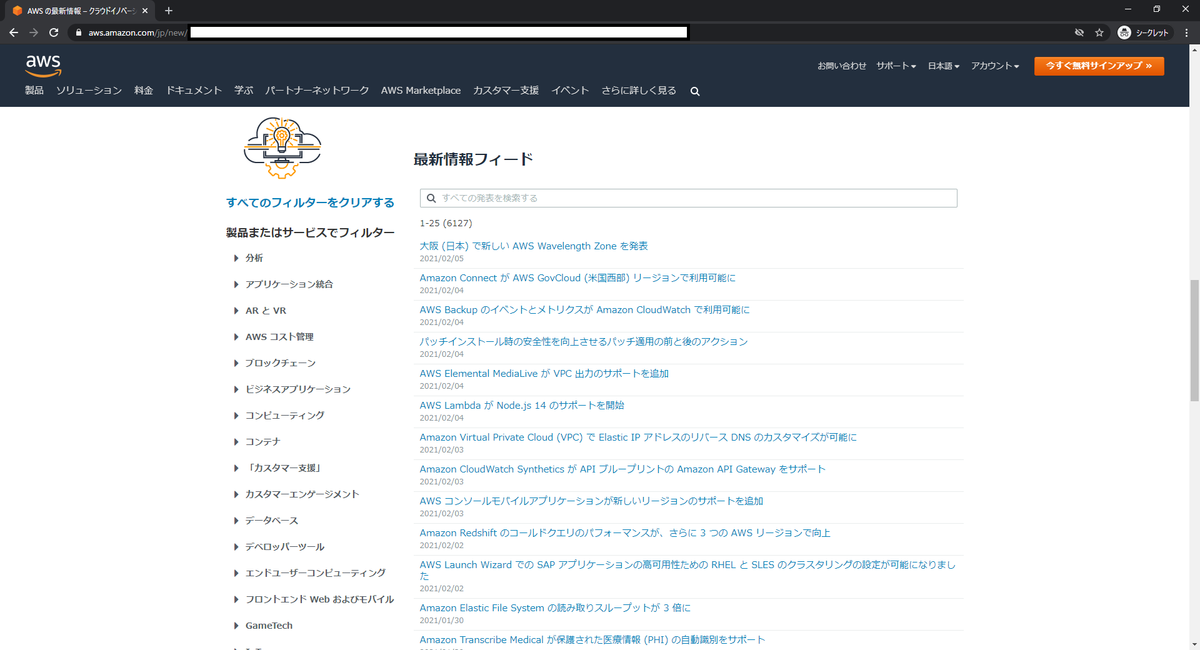
Task: Open the アカウント dropdown
Action: pos(995,66)
